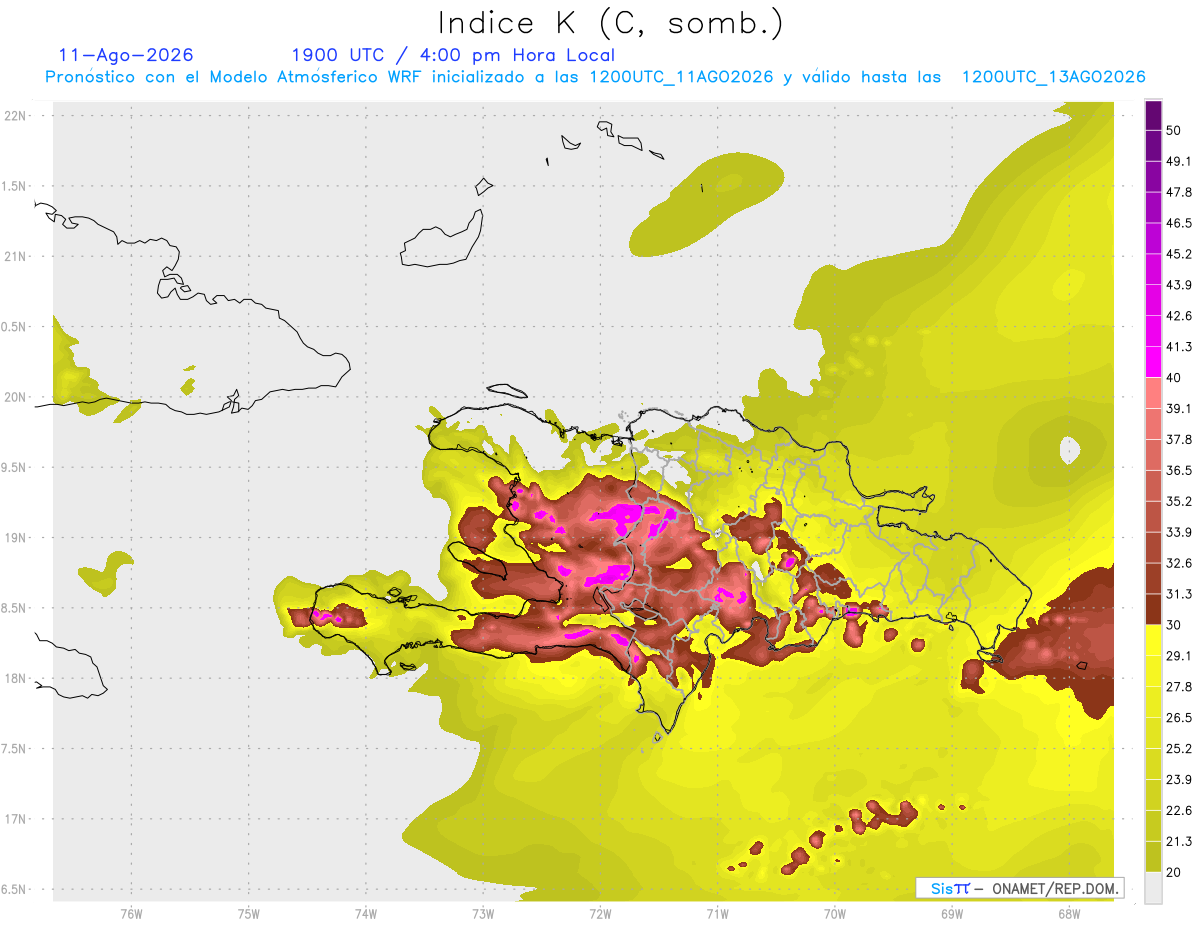Click the legend value '33.9'
1200x927 pixels.
[1179, 532]
